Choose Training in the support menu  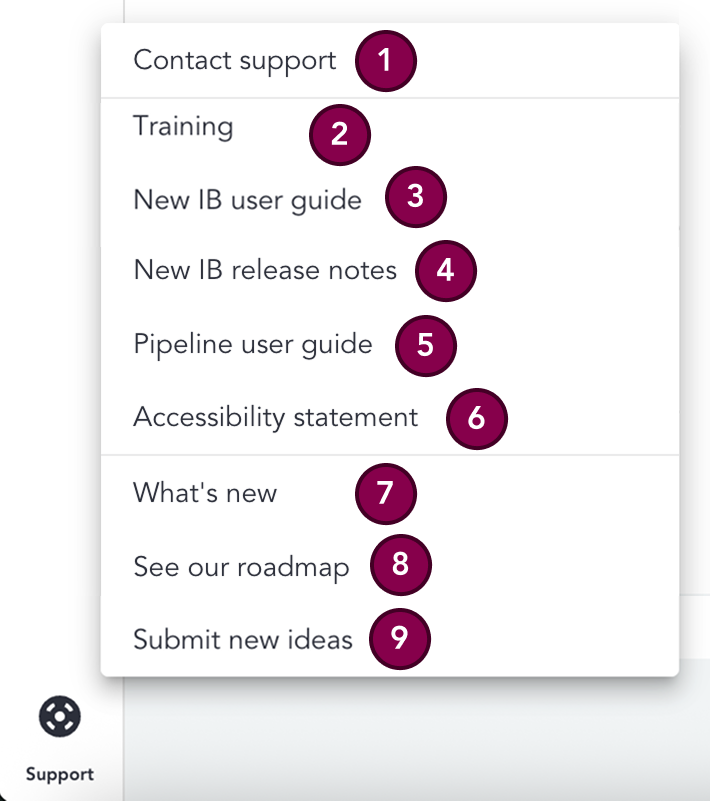183,126
